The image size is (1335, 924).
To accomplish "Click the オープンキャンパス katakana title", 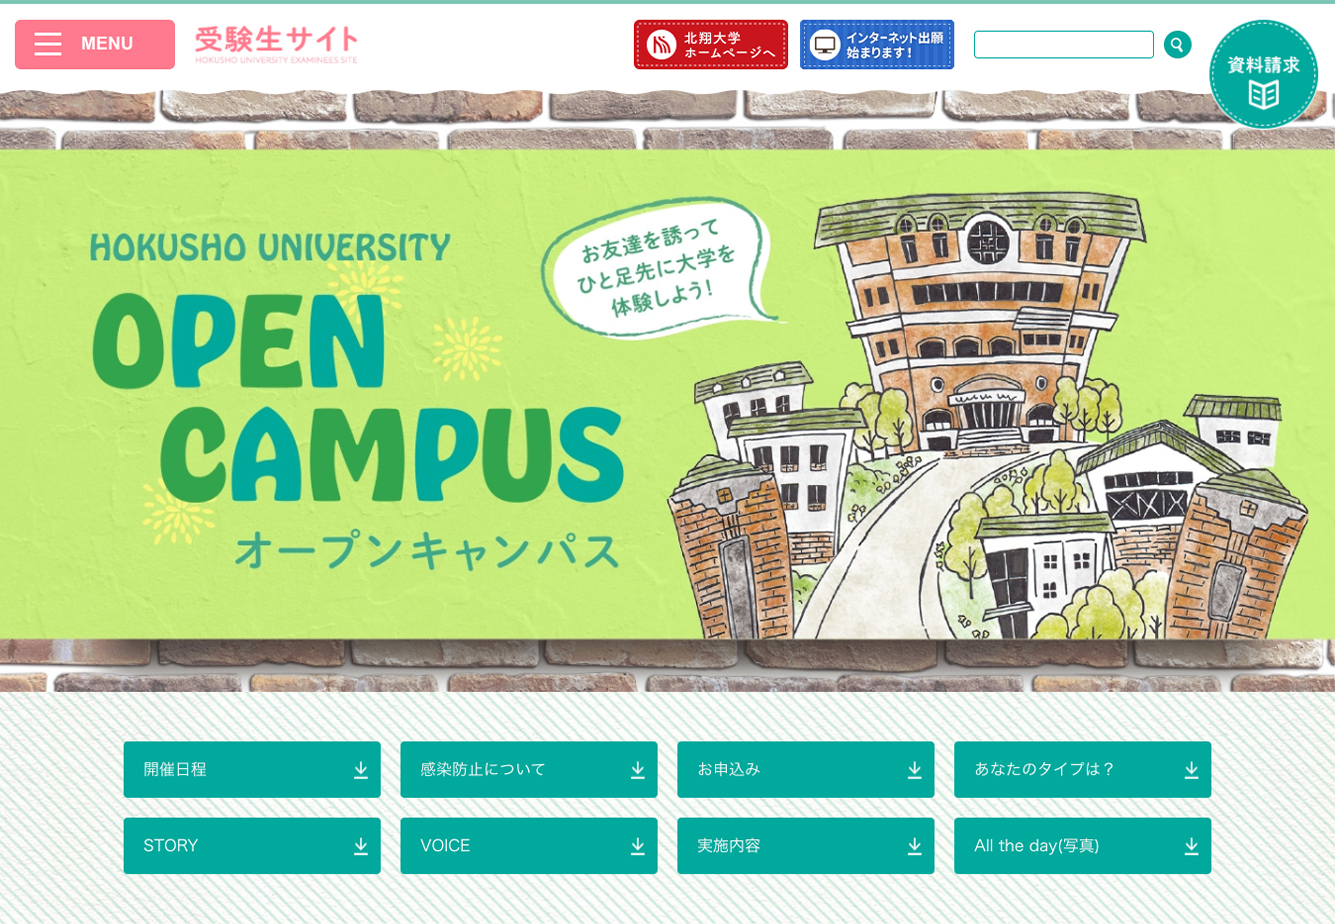I will [x=427, y=551].
